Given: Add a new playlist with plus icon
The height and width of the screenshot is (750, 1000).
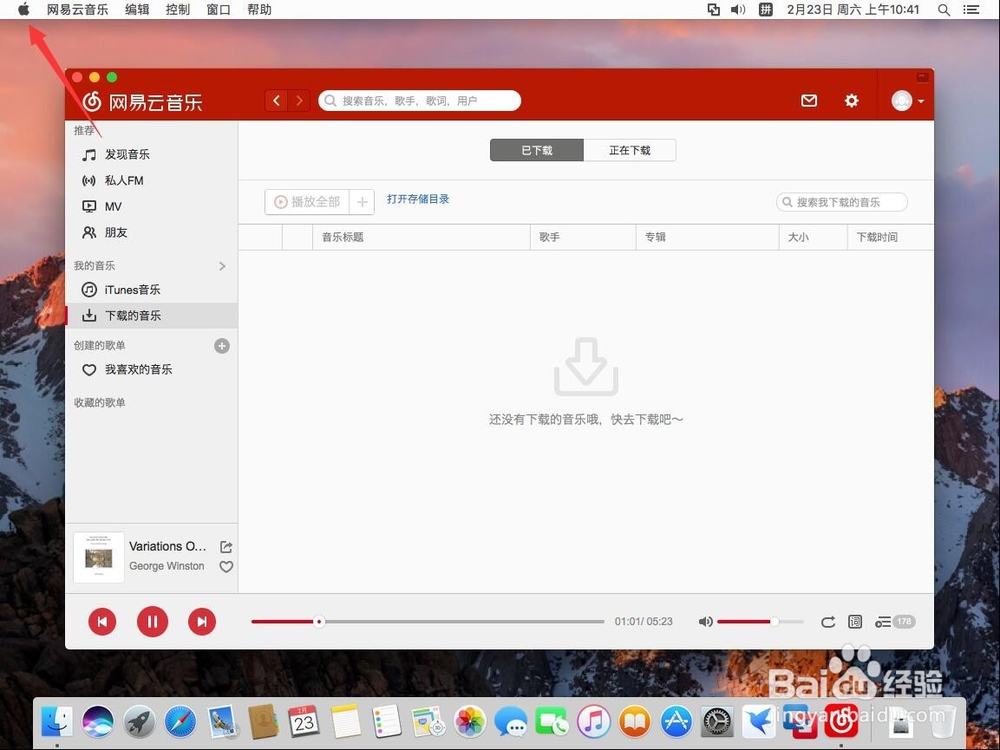Looking at the screenshot, I should tap(222, 346).
